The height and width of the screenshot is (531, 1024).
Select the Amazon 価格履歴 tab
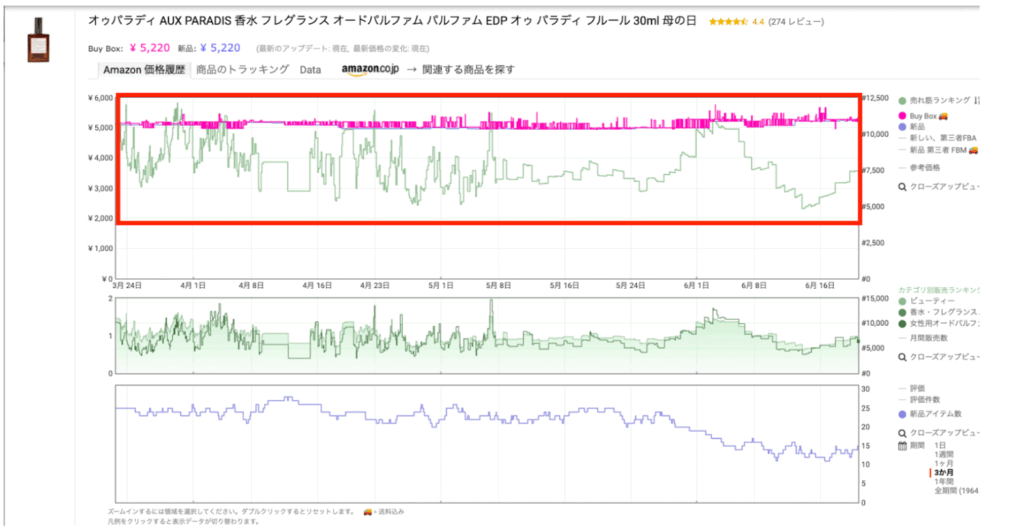(x=145, y=70)
